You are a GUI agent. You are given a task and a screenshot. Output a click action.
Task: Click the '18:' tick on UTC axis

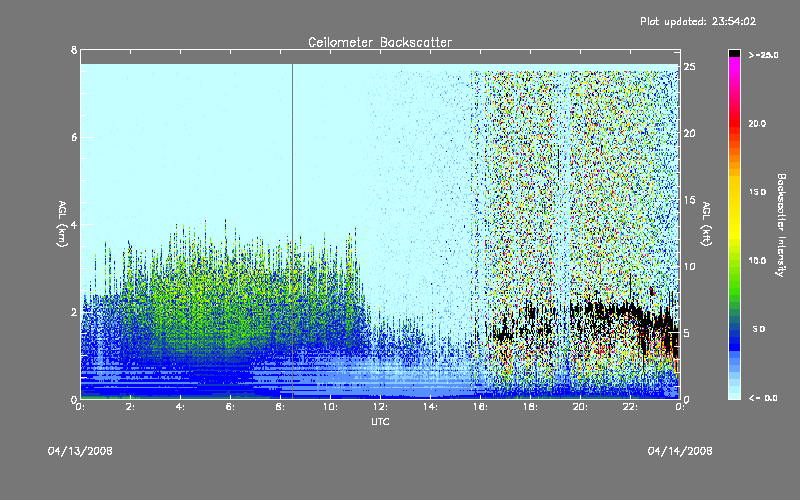(x=530, y=407)
